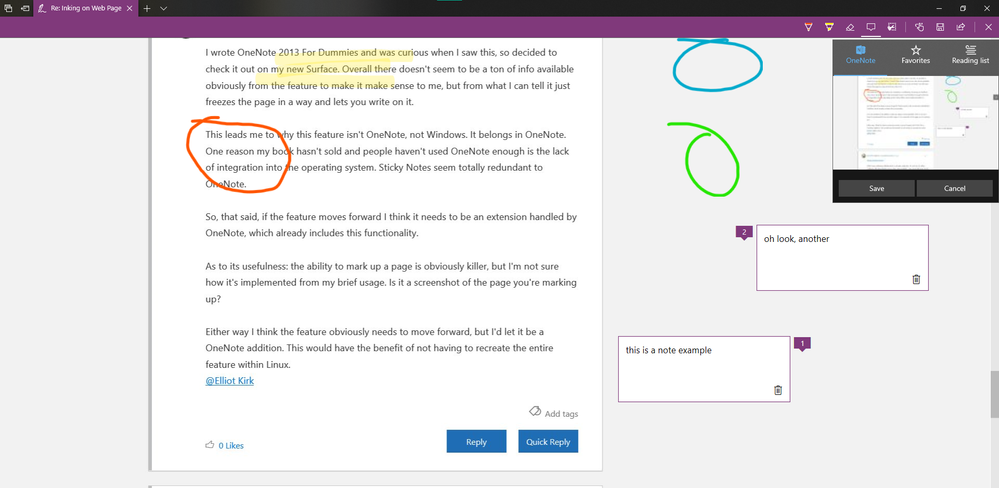Click the Save web note floppy icon

click(x=940, y=27)
